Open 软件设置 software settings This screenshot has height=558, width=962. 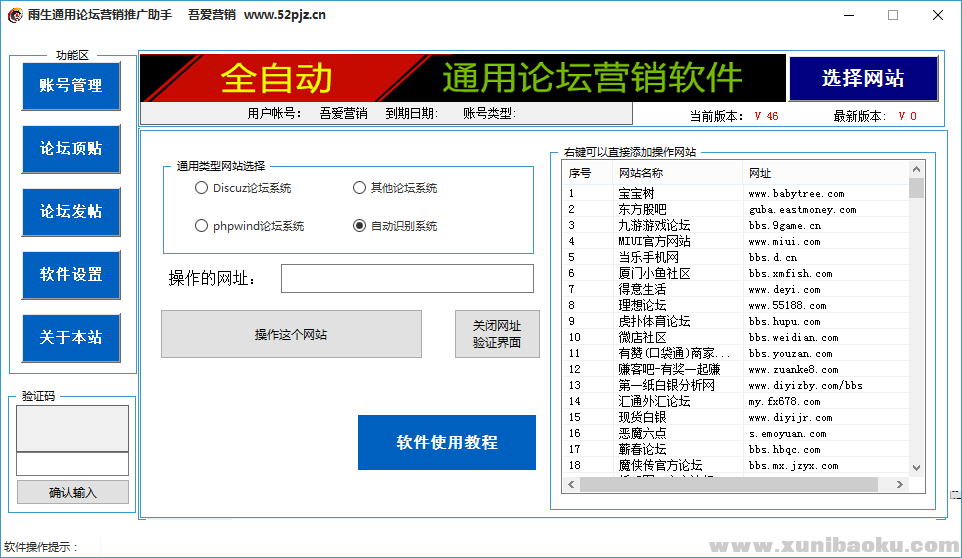point(71,275)
